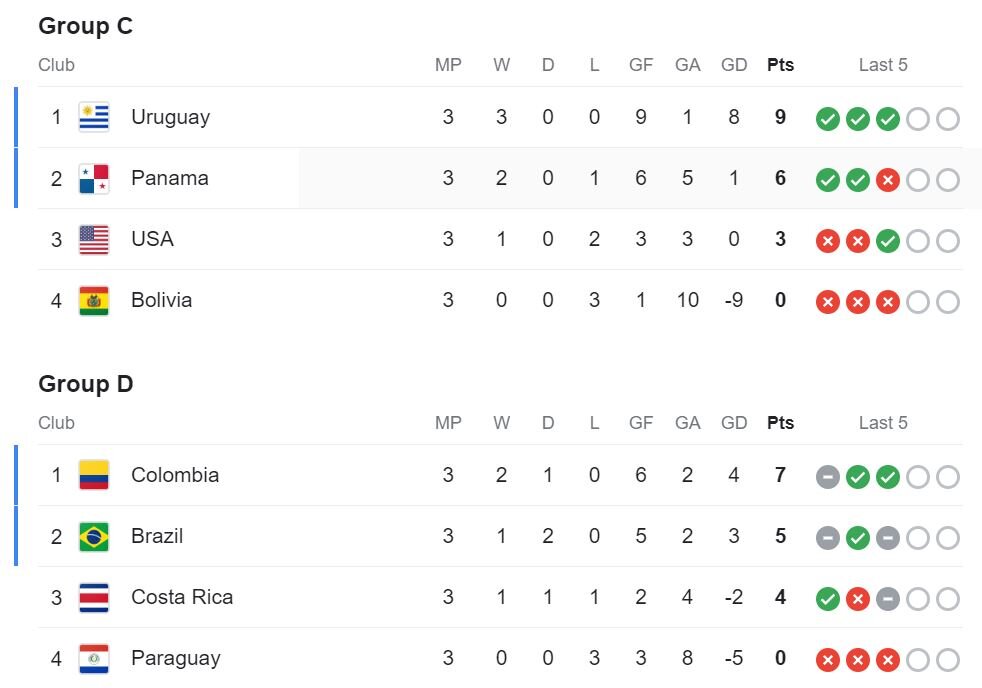
Task: Click the Paraguay flag icon
Action: click(94, 659)
